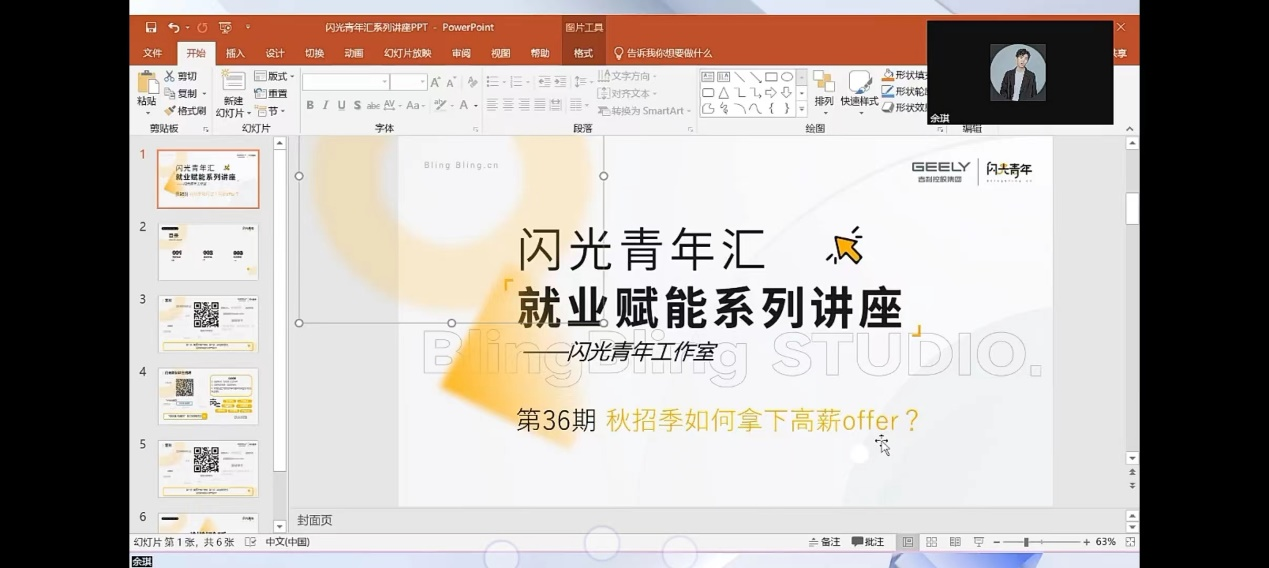Add a slide via 新建幻灯片 icon
Image resolution: width=1269 pixels, height=568 pixels.
coord(233,82)
